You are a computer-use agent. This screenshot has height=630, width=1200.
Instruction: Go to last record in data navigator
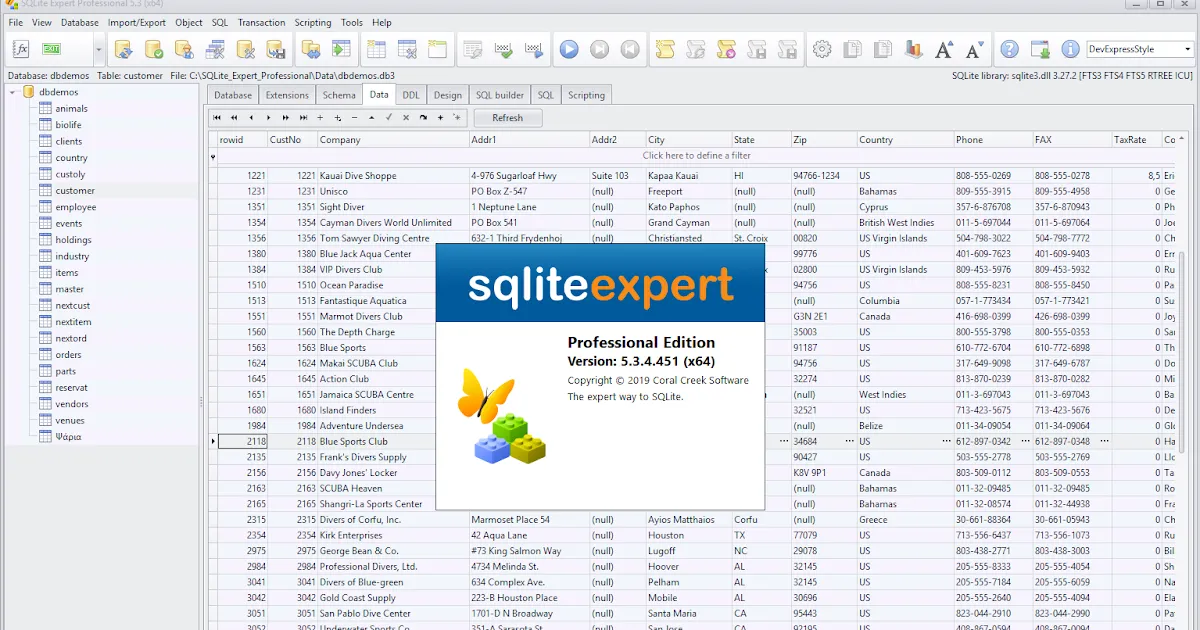302,118
